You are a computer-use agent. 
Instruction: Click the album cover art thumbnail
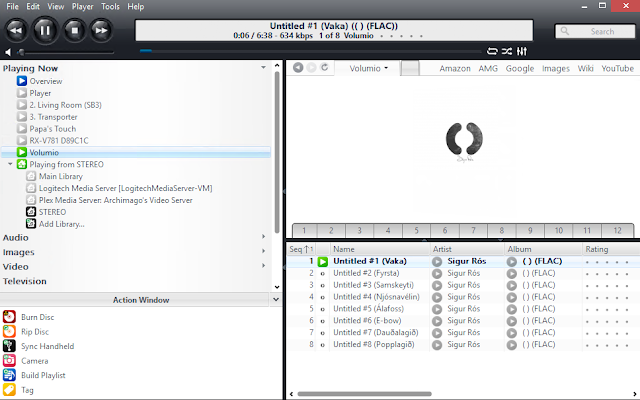[x=464, y=142]
